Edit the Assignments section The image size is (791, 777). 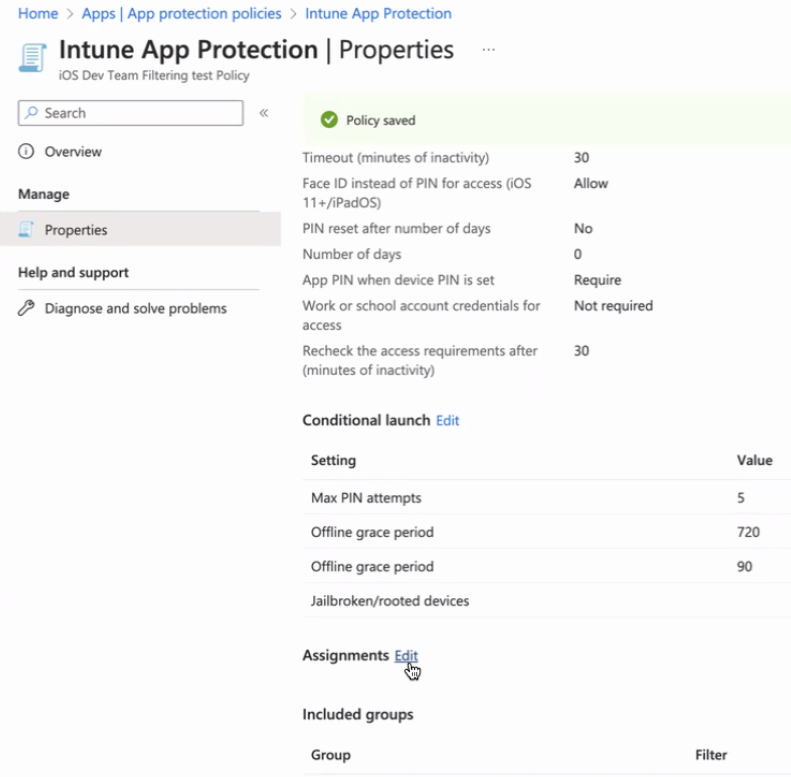pyautogui.click(x=406, y=655)
